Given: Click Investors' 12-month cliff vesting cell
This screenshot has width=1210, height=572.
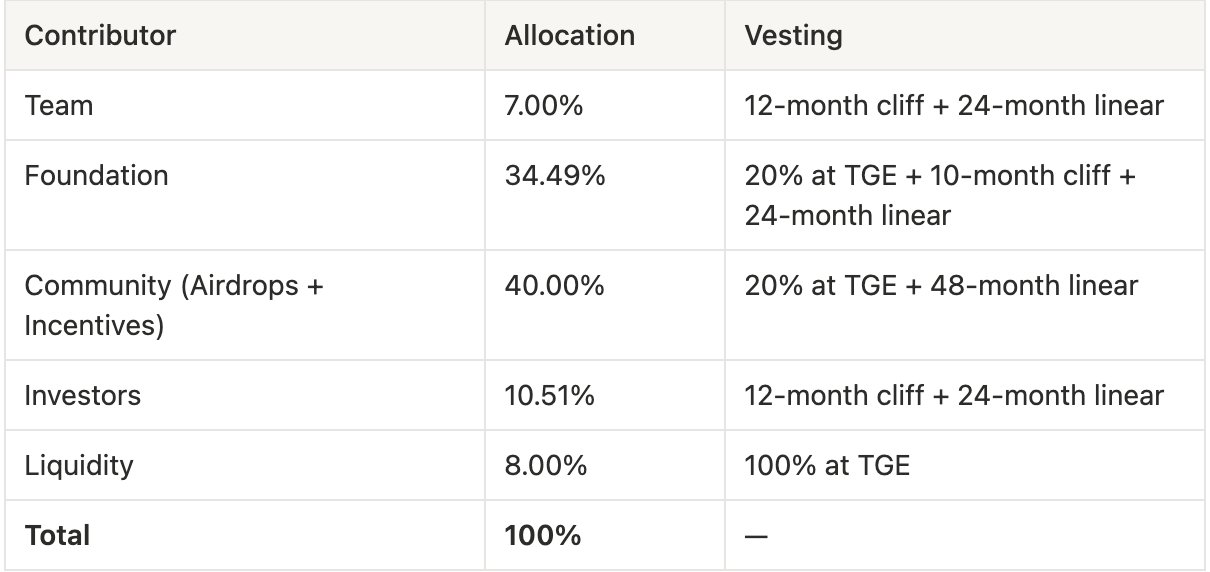Looking at the screenshot, I should 953,396.
